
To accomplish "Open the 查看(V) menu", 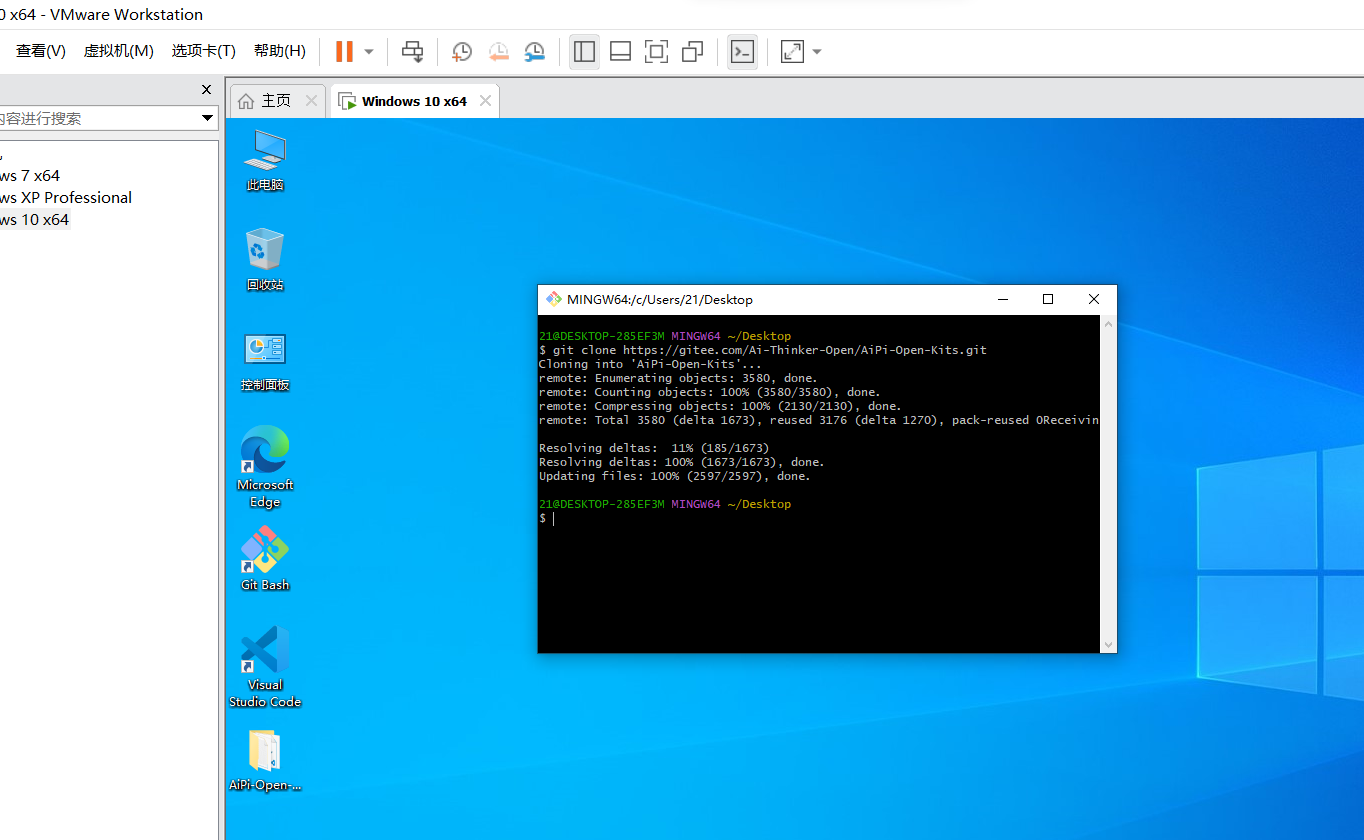I will click(40, 51).
